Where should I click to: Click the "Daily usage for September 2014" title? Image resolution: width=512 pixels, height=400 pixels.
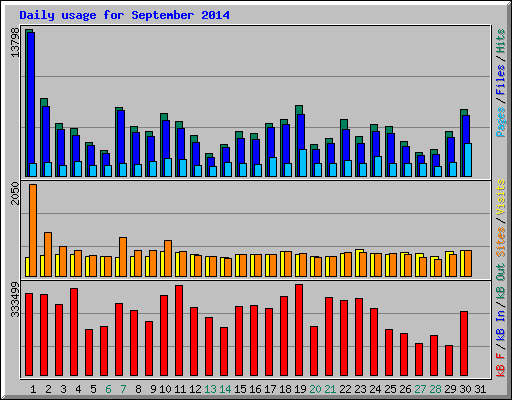pyautogui.click(x=124, y=15)
